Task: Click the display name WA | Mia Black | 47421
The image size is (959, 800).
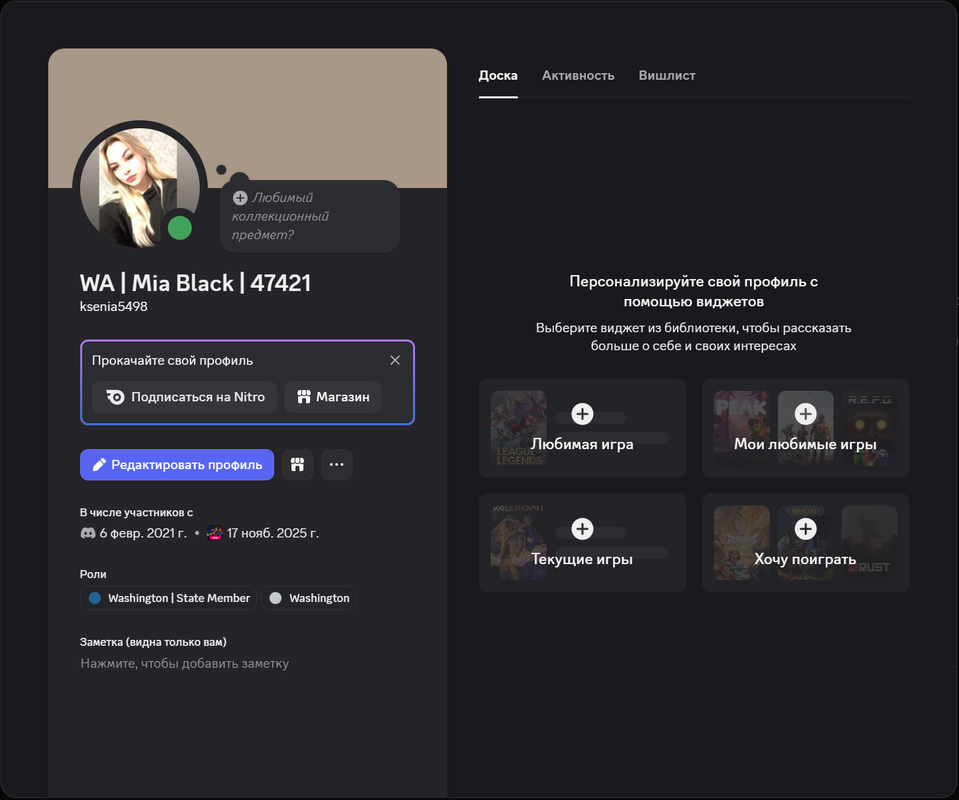Action: pyautogui.click(x=195, y=283)
